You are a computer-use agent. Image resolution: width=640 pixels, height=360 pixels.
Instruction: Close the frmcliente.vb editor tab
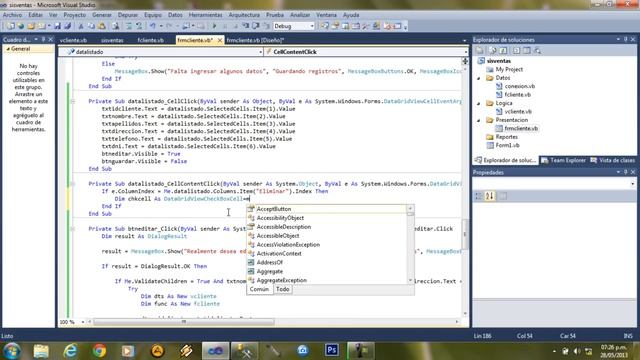(220, 40)
